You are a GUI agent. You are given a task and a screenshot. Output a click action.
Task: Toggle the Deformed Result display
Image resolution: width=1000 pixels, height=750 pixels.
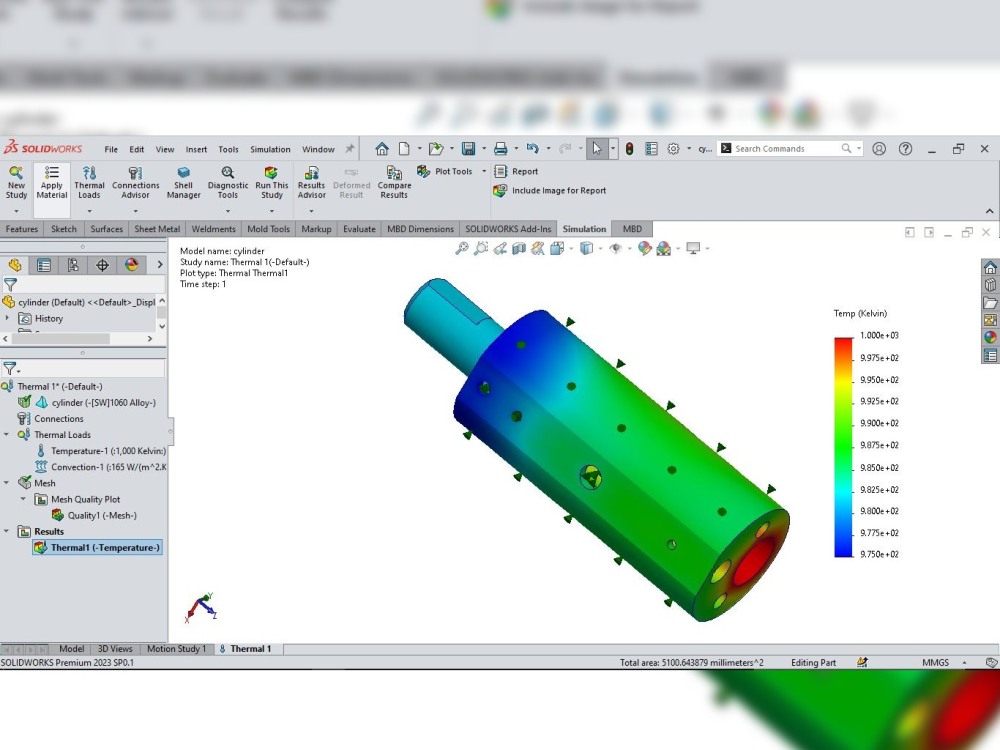click(351, 184)
